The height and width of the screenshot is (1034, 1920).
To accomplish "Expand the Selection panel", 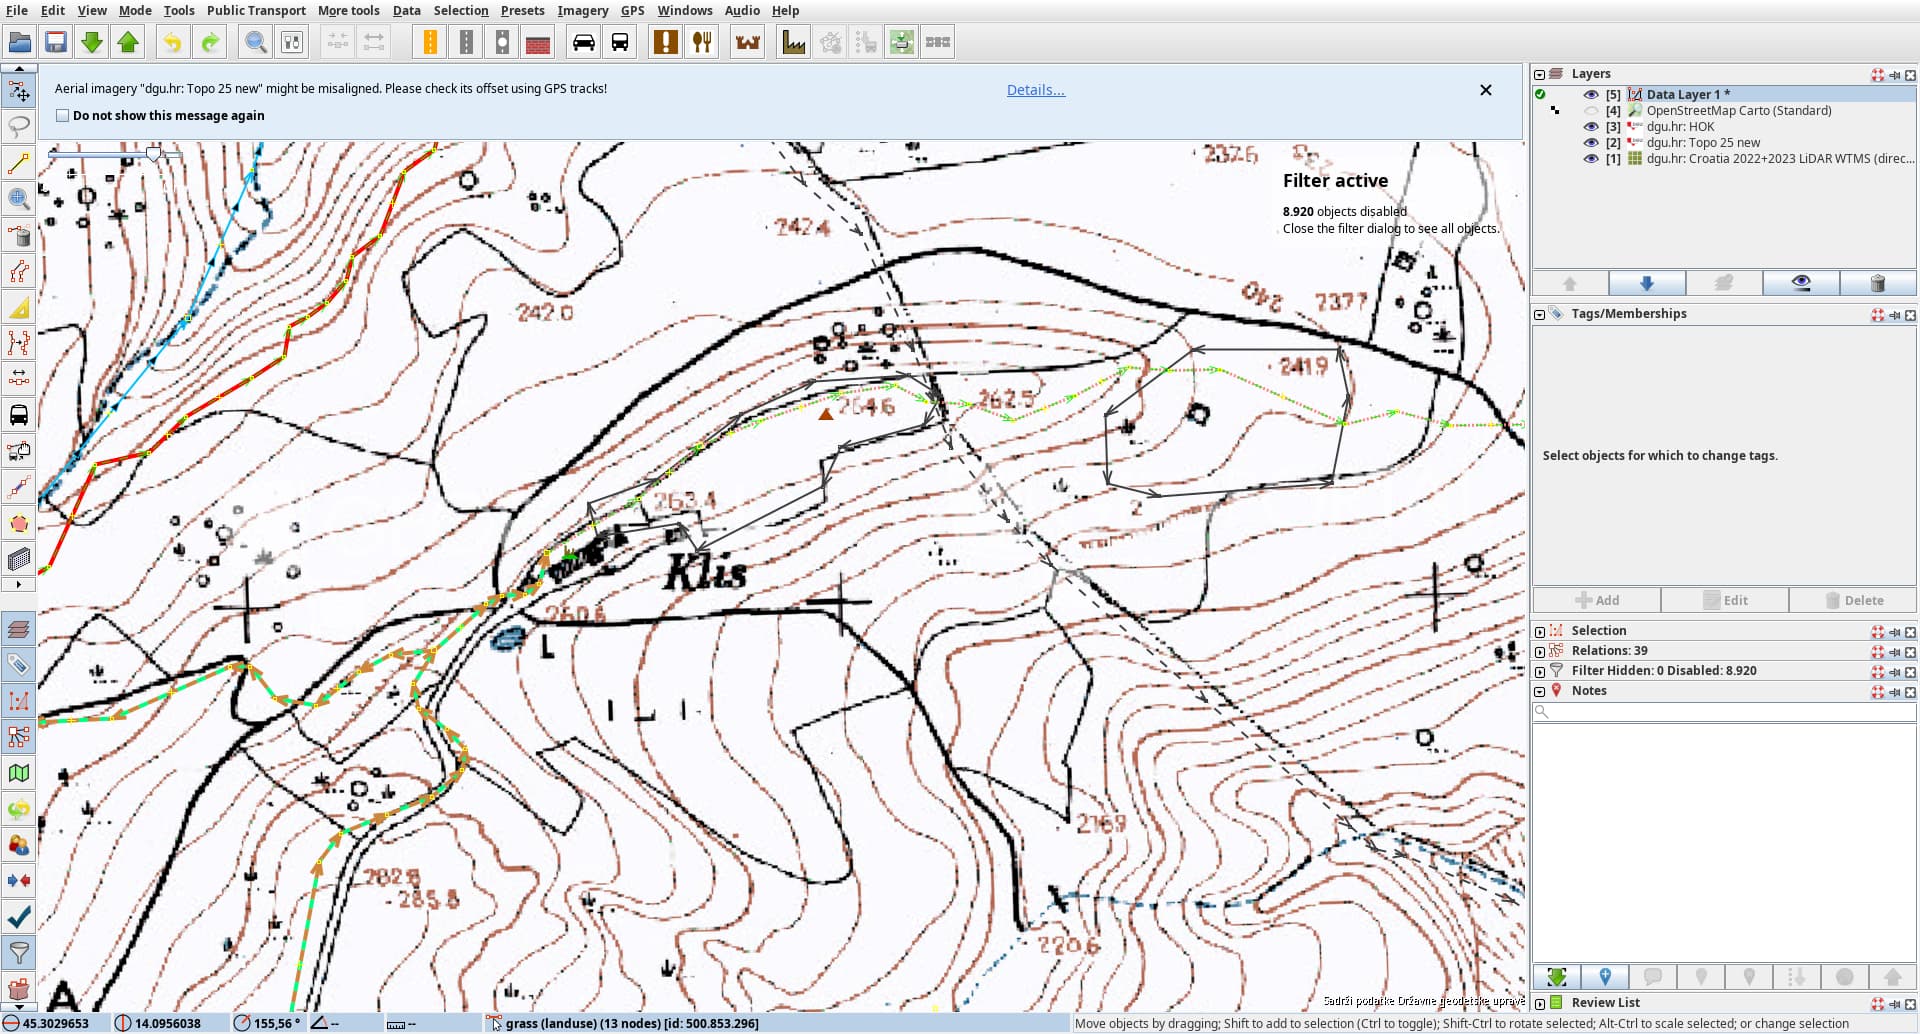I will [1539, 631].
